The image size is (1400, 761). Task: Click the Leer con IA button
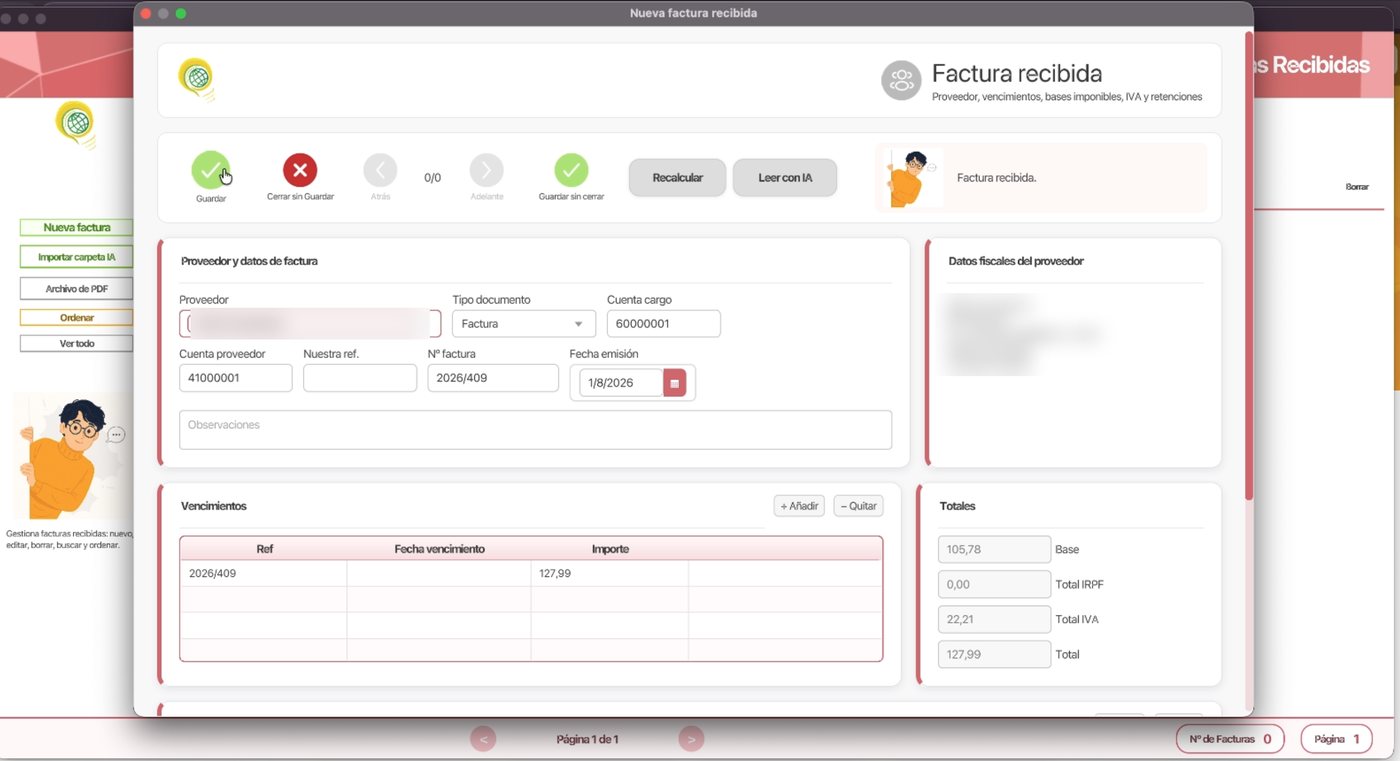coord(785,178)
